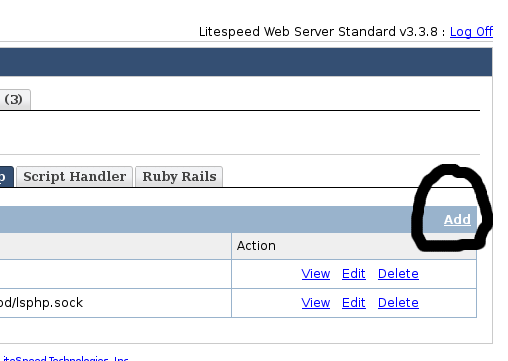Click the Litespeed Web Server Standard version text
The image size is (508, 361).
(x=318, y=32)
